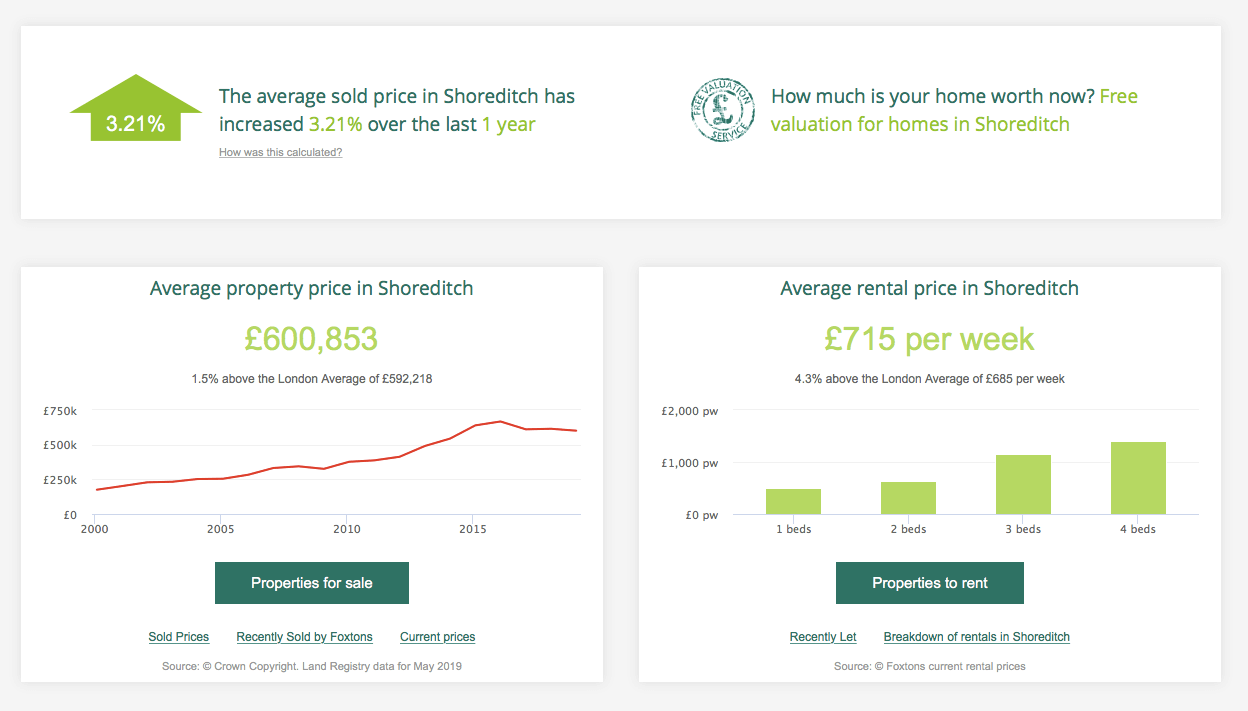Open Breakdown of rentals in Shoreditch
This screenshot has width=1248, height=711.
pos(976,637)
